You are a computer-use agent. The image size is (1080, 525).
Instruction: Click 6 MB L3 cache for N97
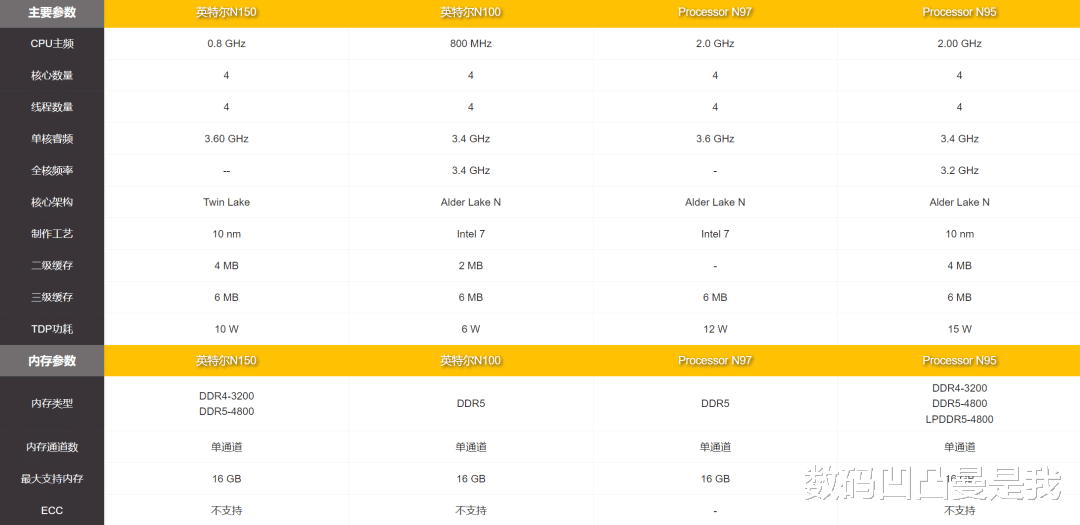[715, 297]
